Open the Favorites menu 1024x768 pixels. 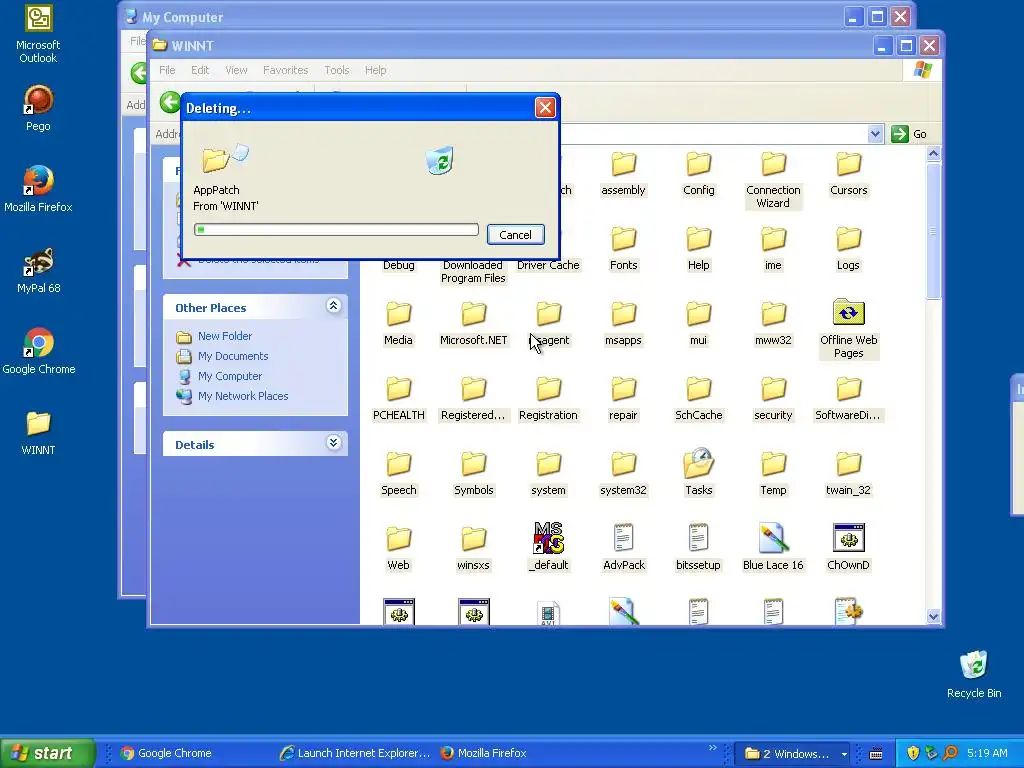(285, 70)
